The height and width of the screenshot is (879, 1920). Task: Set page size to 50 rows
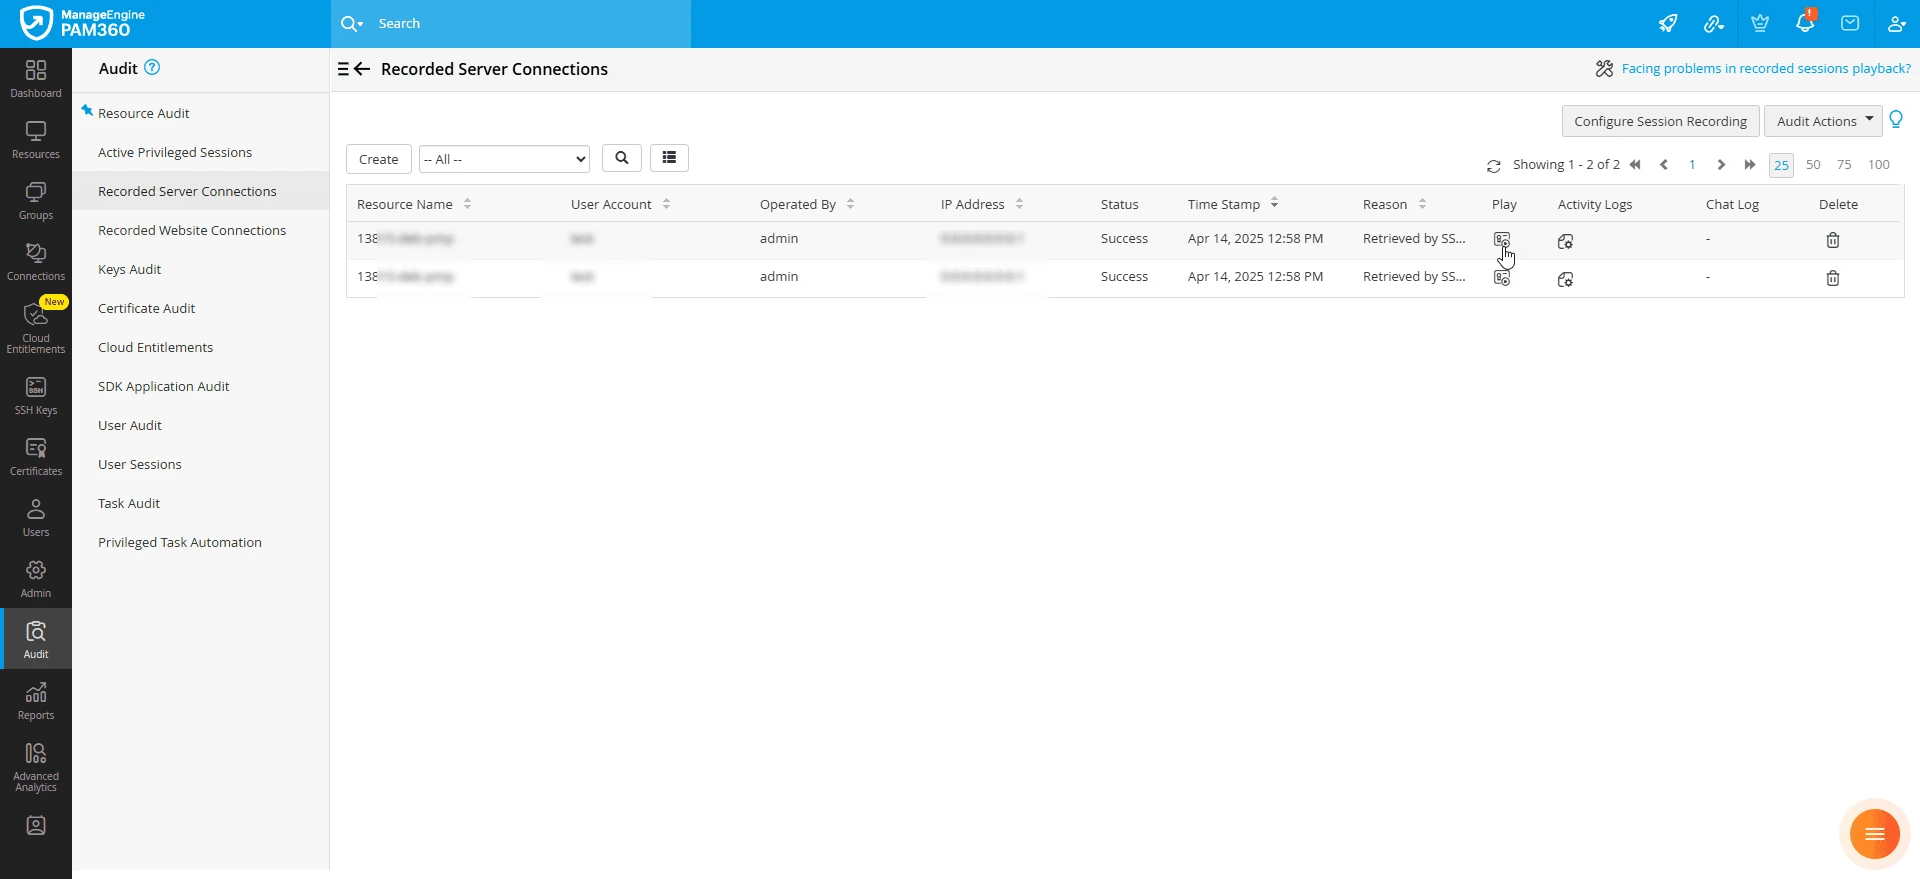coord(1813,165)
